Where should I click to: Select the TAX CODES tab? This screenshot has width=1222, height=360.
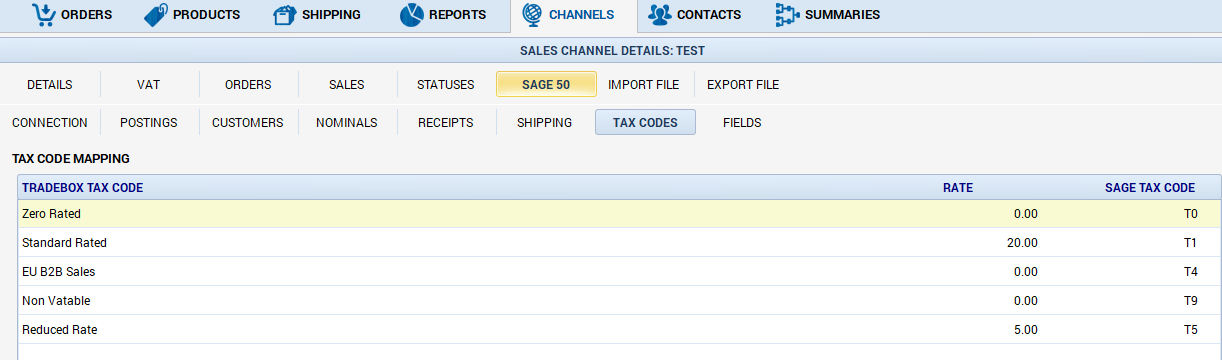click(x=645, y=123)
